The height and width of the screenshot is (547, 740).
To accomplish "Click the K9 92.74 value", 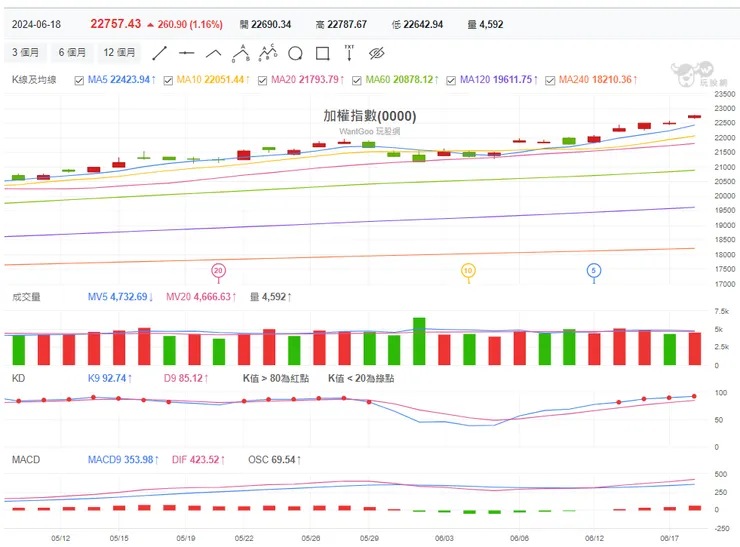I will pos(110,379).
